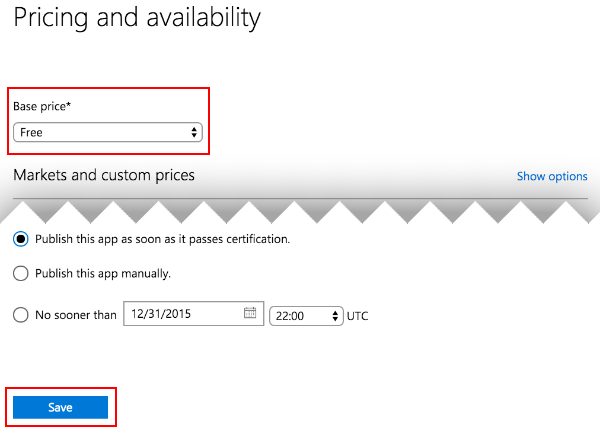
Task: Choose the No sooner than radio button
Action: click(21, 314)
